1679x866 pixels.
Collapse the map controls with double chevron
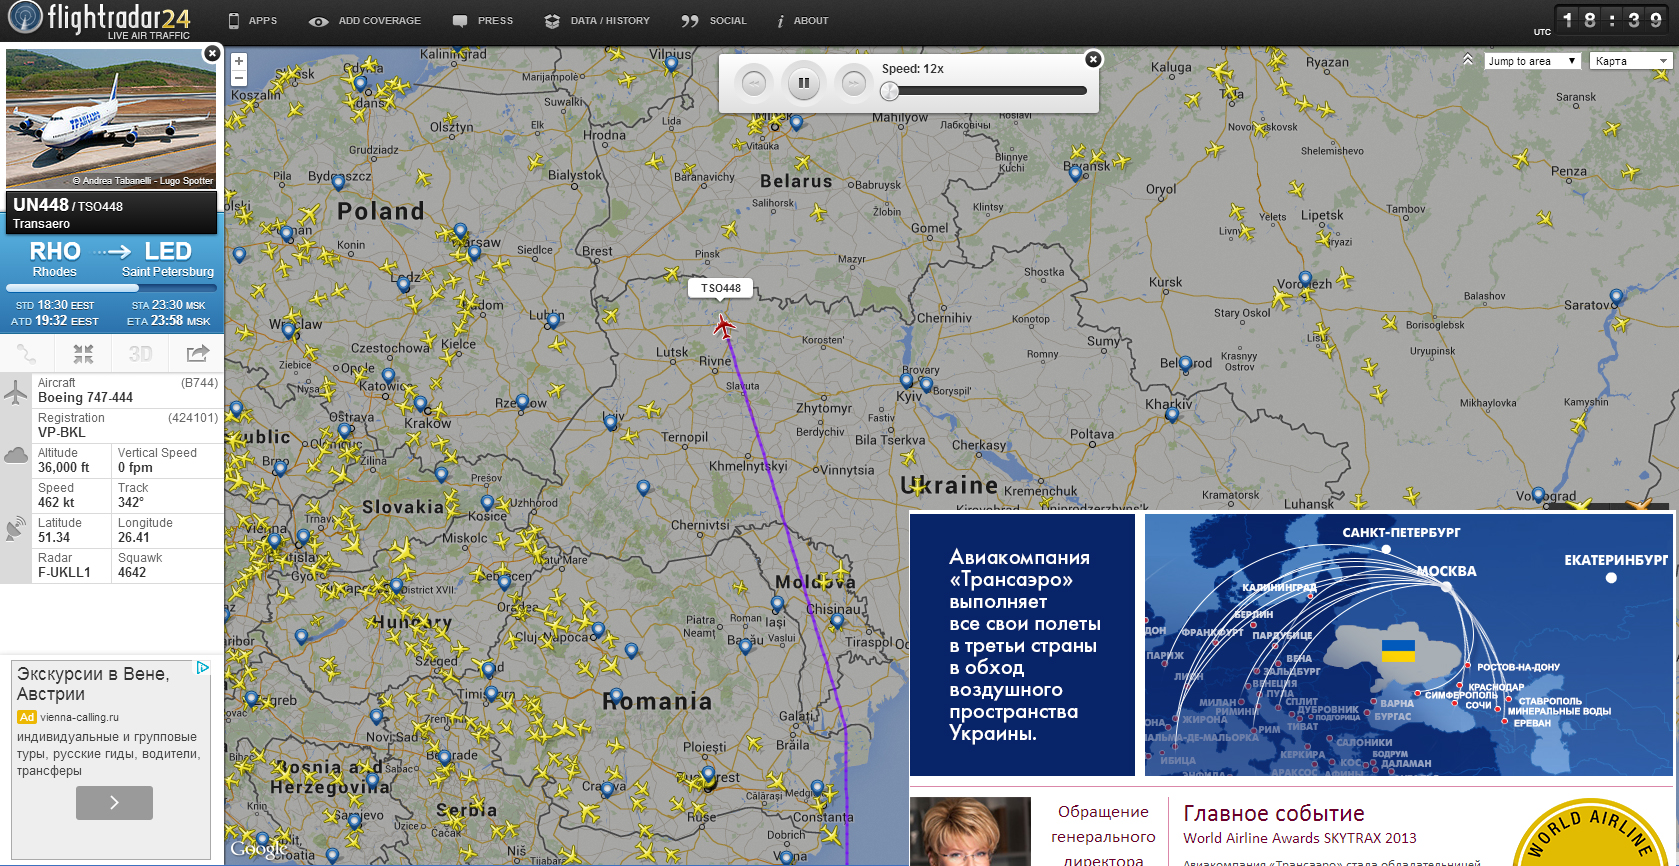pyautogui.click(x=1468, y=60)
